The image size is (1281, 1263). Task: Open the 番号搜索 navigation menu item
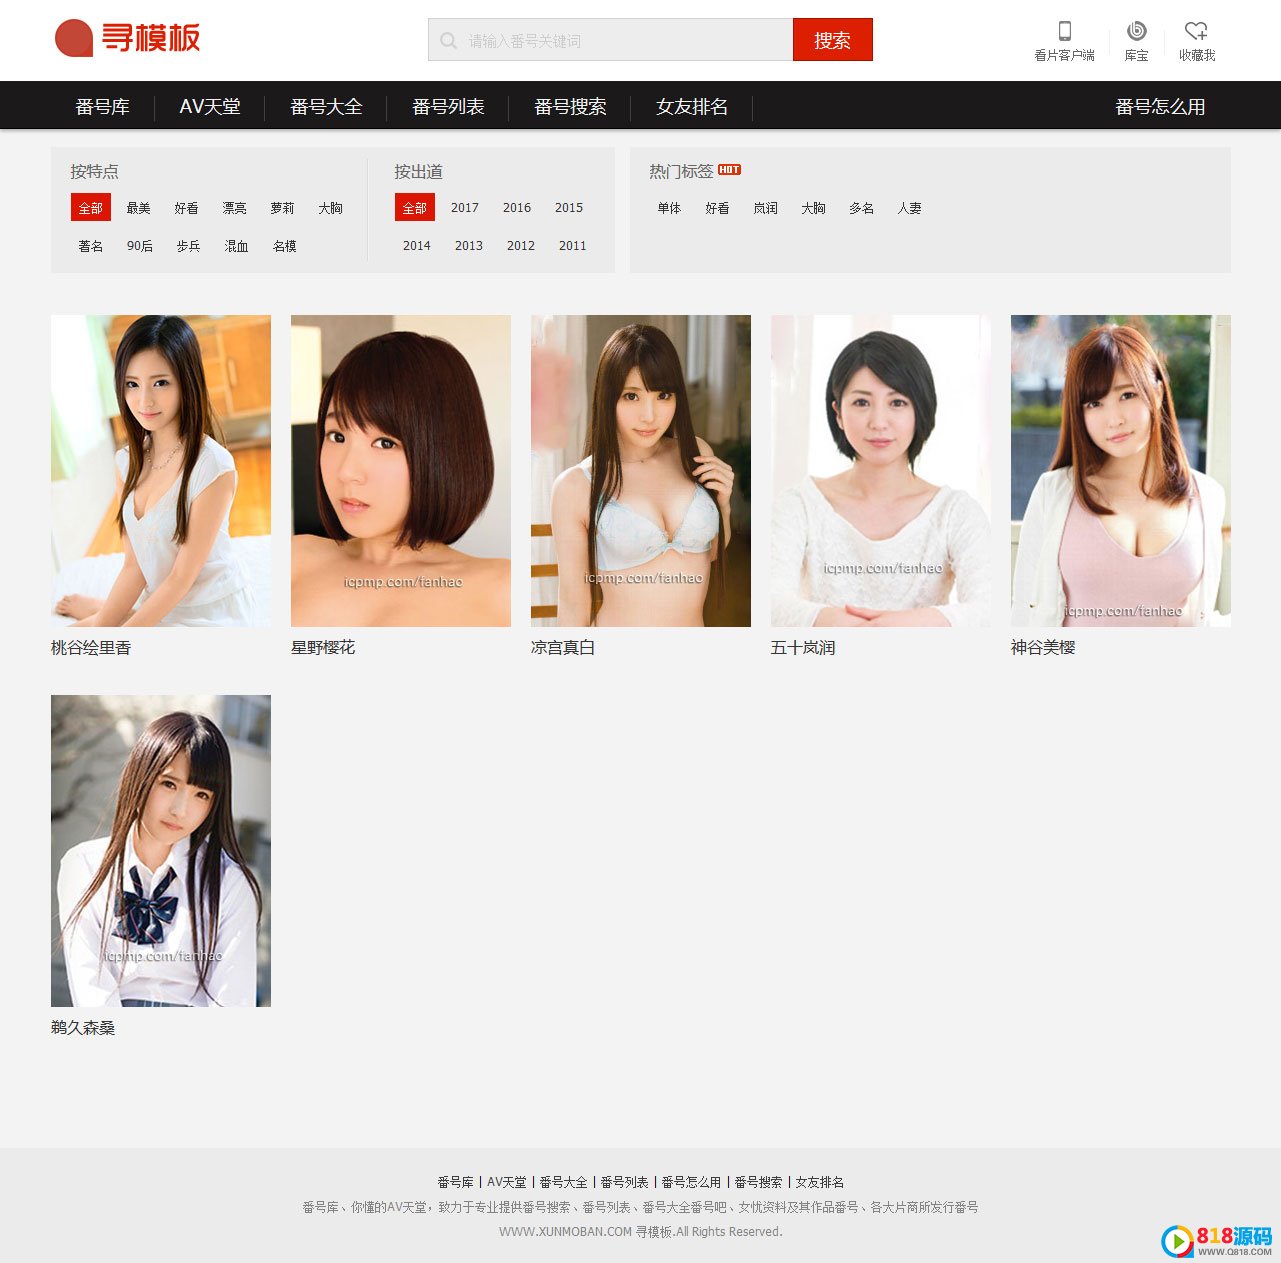pos(570,106)
